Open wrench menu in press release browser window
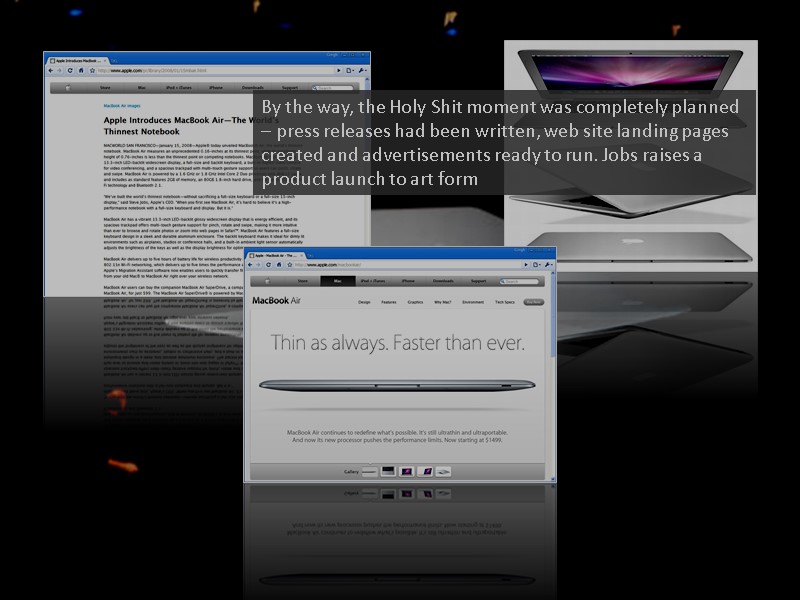Image resolution: width=800 pixels, height=600 pixels. [x=362, y=70]
